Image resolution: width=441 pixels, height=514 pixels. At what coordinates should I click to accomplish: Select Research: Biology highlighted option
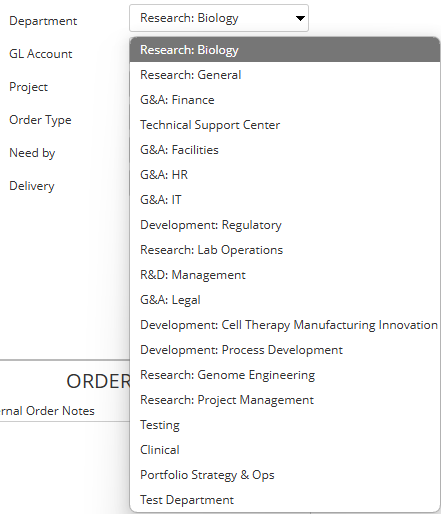coord(285,50)
